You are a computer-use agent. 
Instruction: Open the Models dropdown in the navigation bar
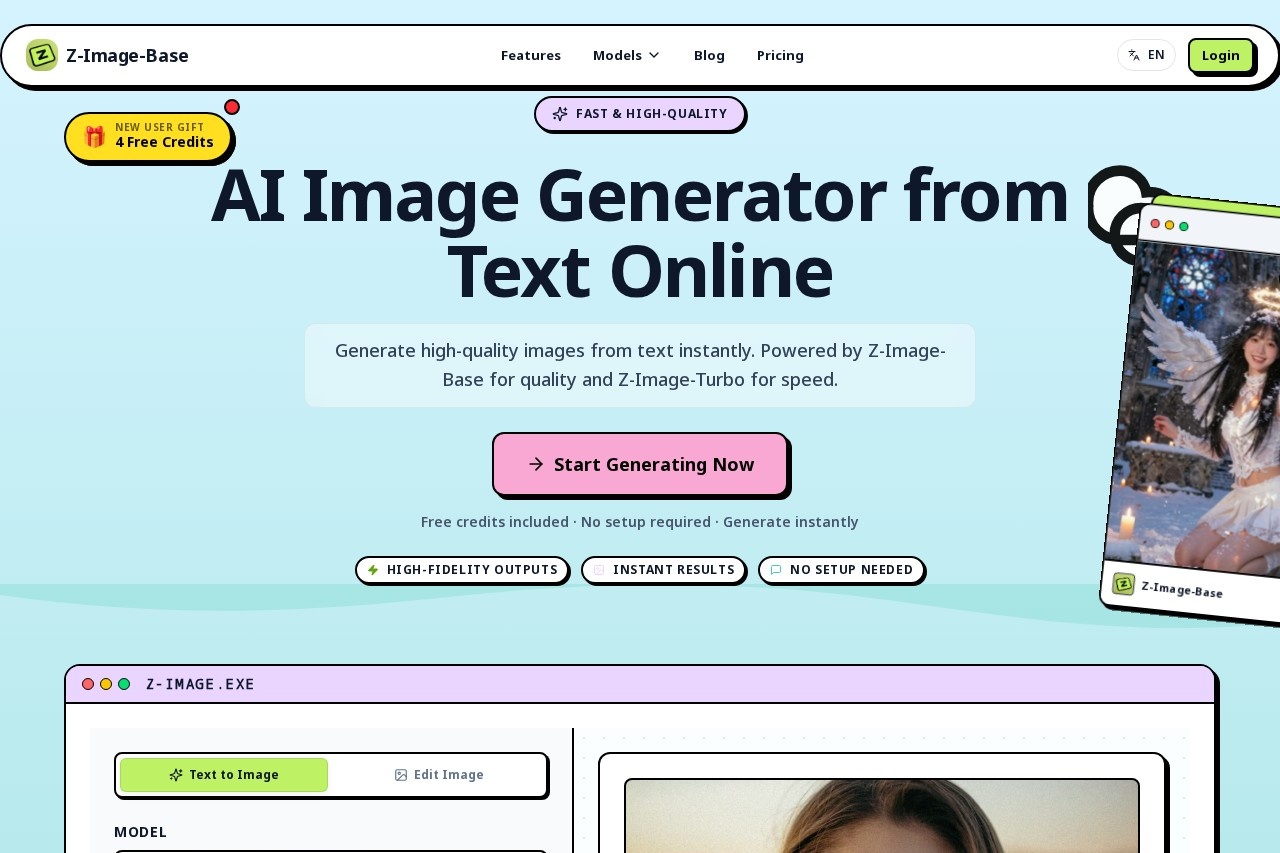[626, 55]
